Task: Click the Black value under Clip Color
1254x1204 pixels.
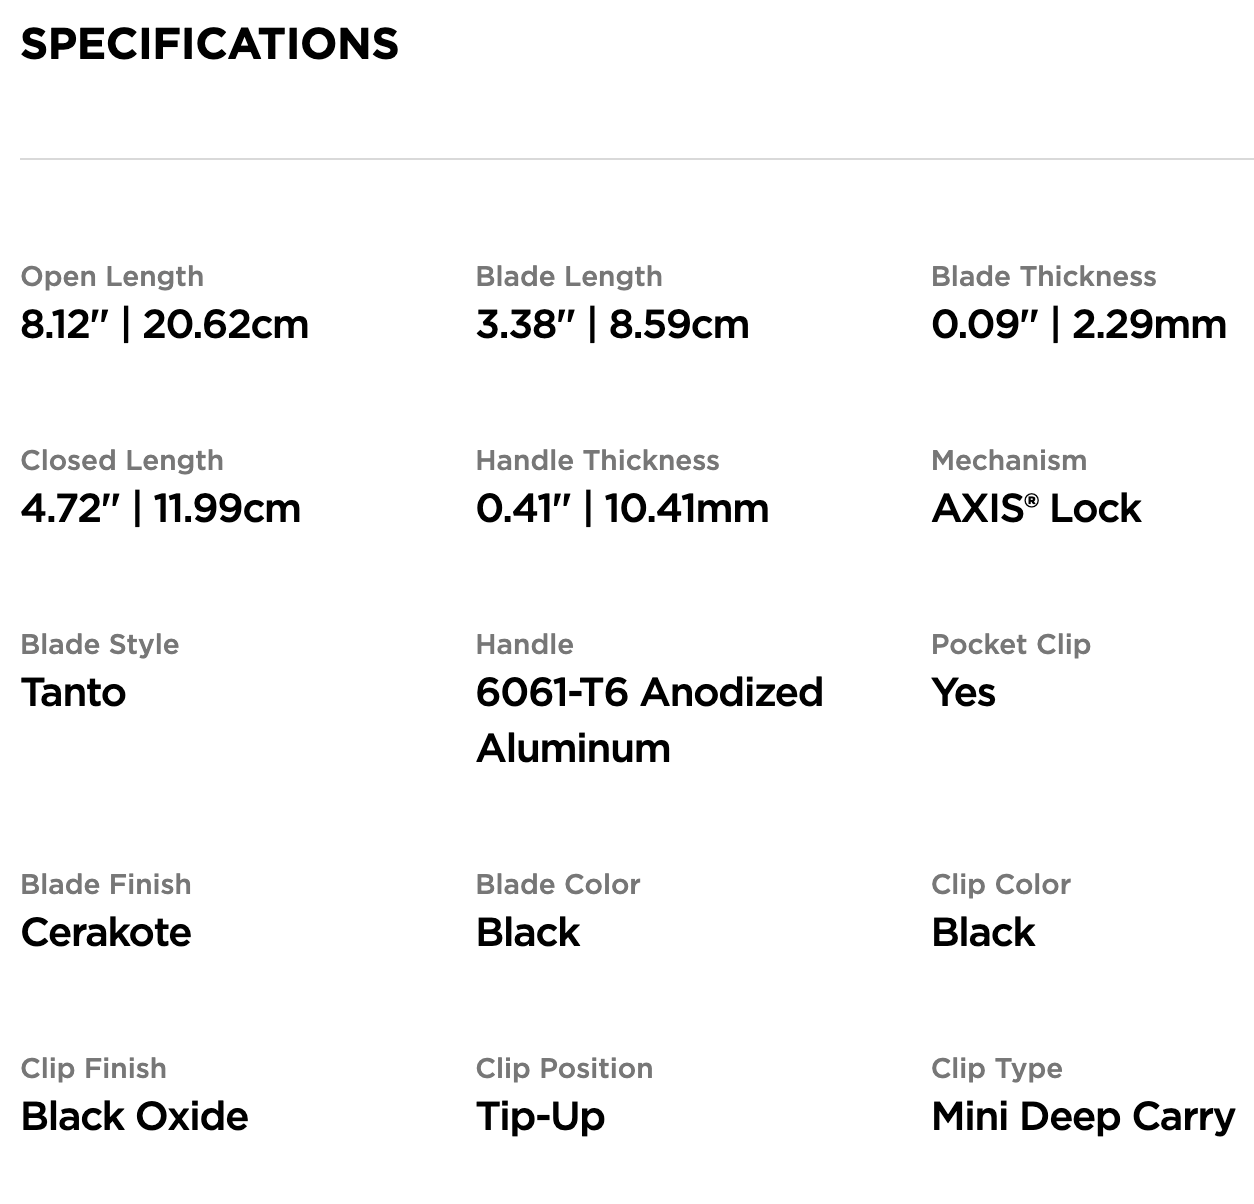Action: pyautogui.click(x=983, y=932)
